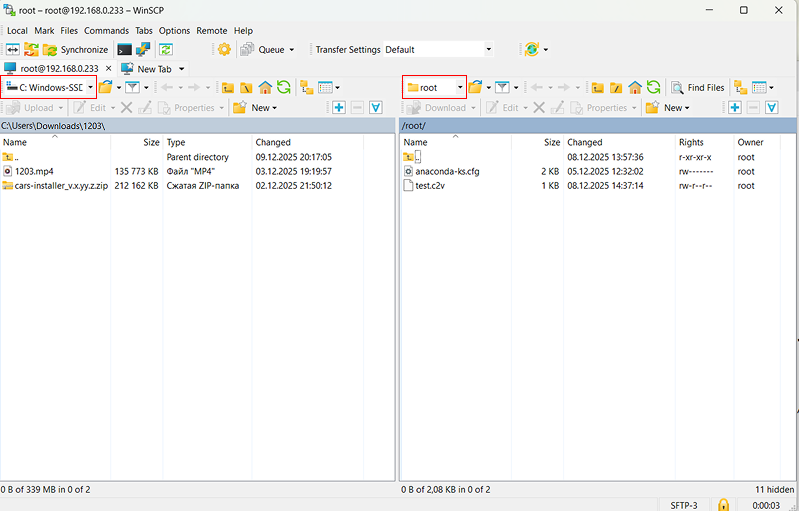The width and height of the screenshot is (799, 511).
Task: Select the 1203.mp4 file
Action: coord(34,171)
